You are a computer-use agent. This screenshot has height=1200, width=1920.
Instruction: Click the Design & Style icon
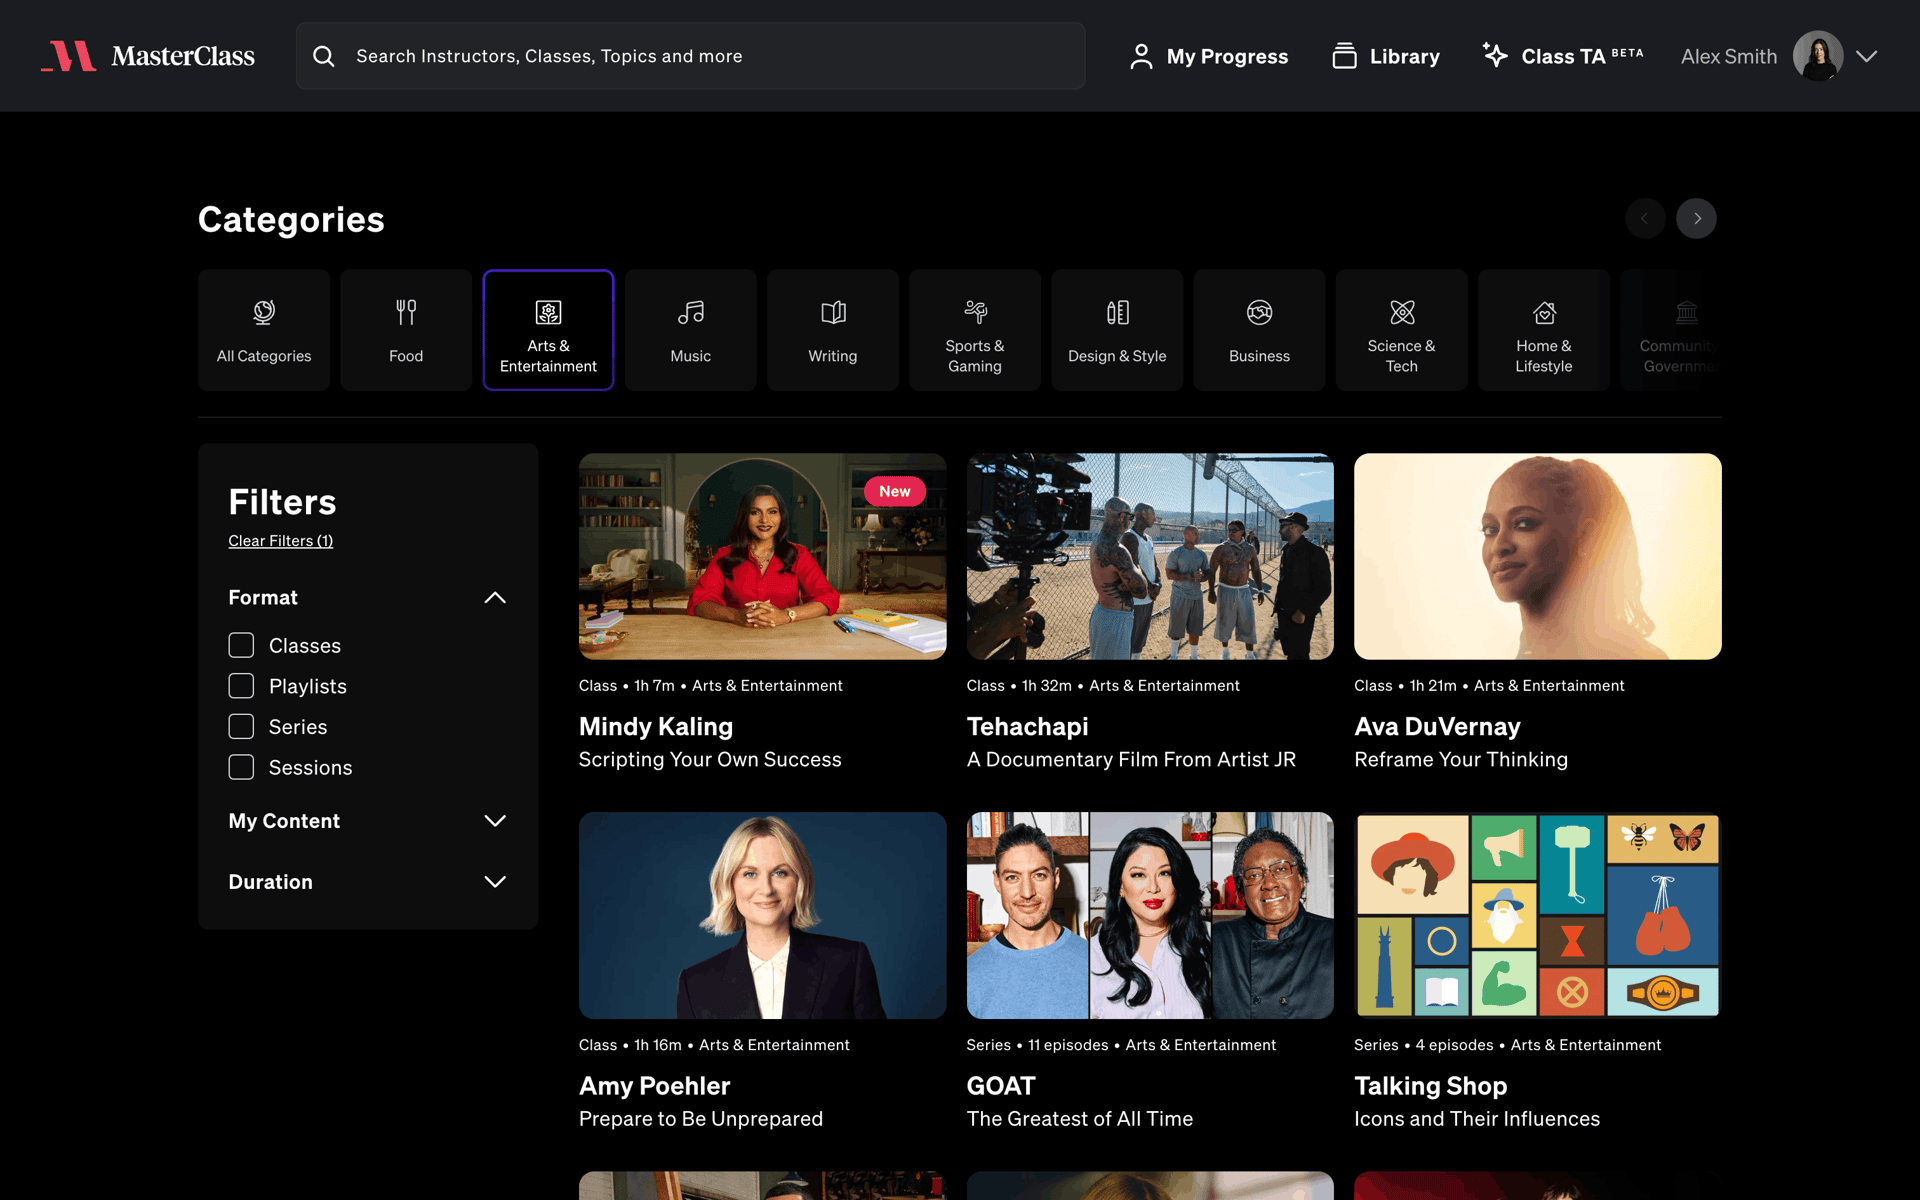point(1117,313)
